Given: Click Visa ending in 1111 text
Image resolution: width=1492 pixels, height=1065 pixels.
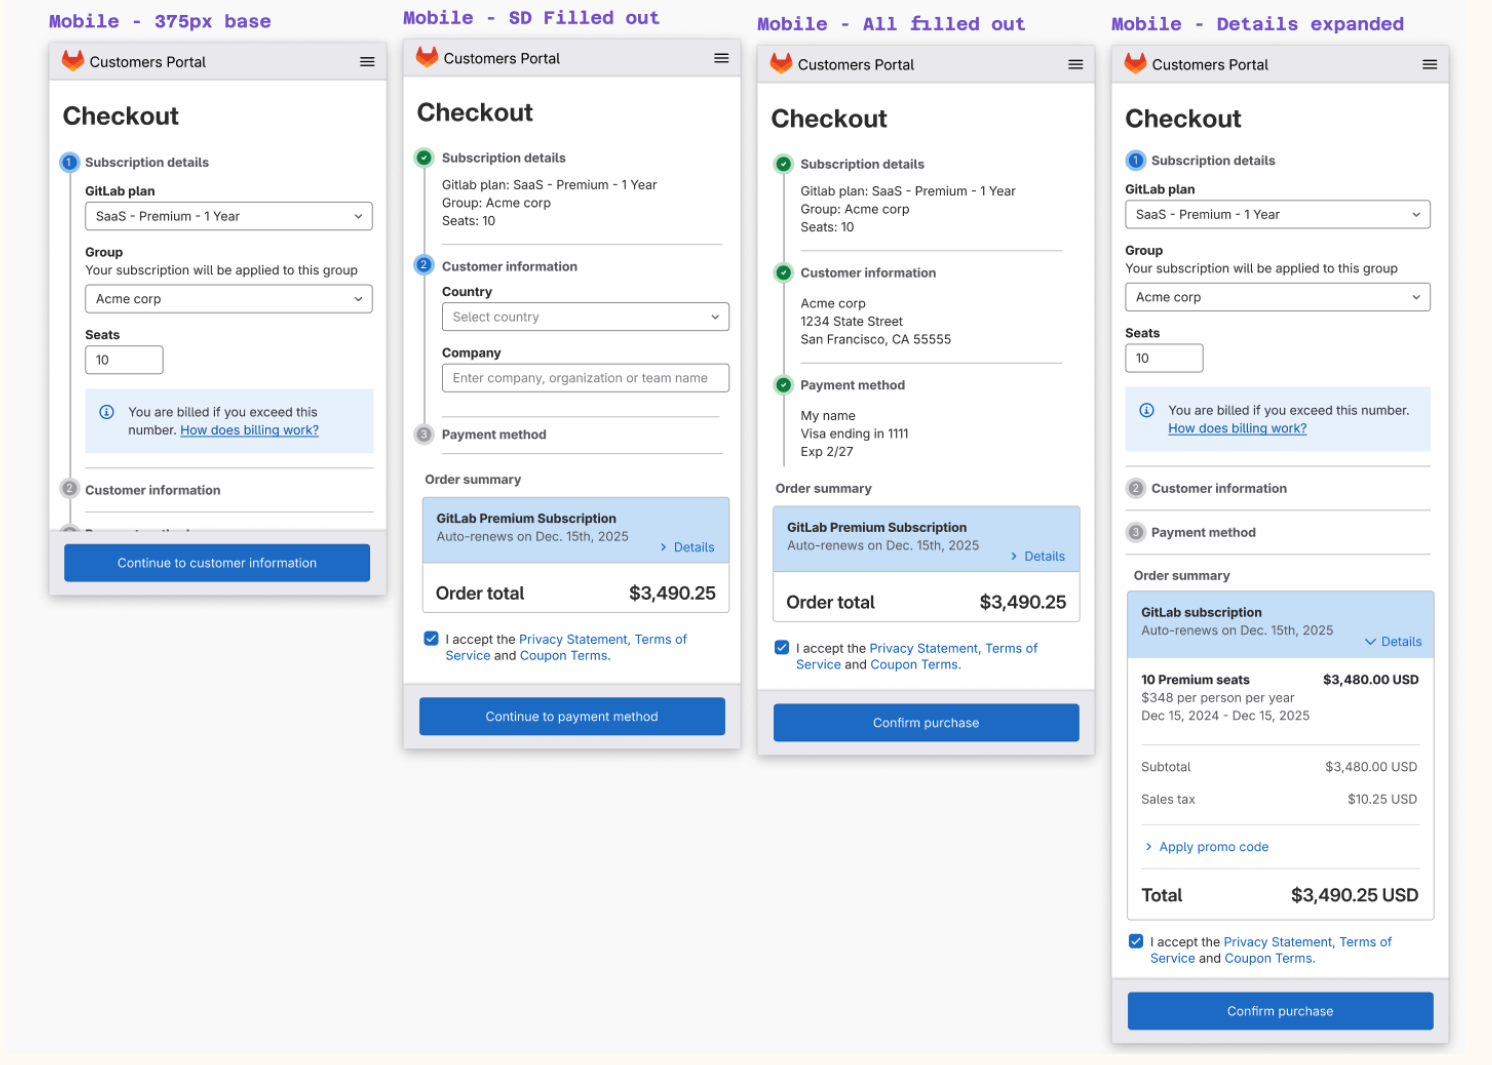Looking at the screenshot, I should (x=854, y=433).
